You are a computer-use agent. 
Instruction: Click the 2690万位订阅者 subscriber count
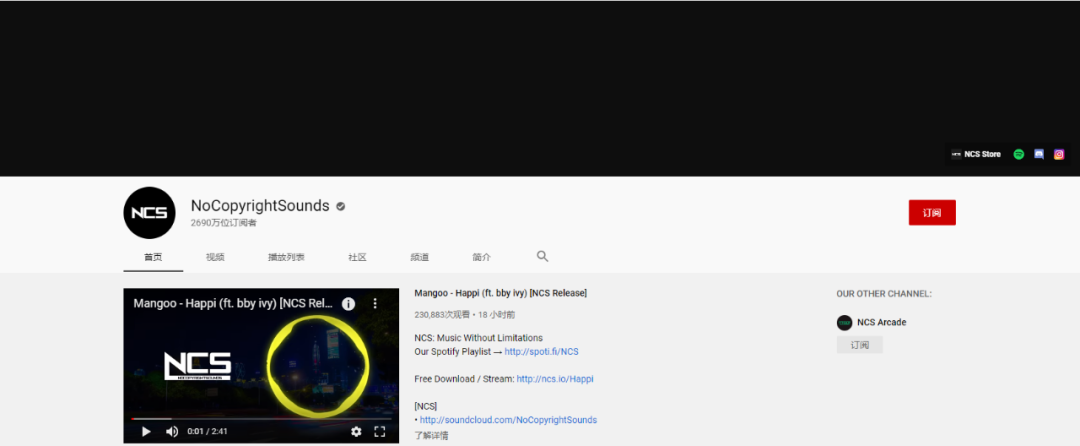tap(224, 223)
